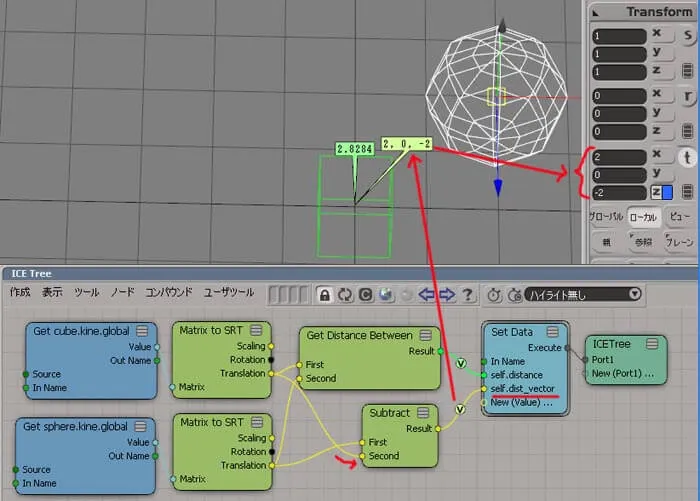This screenshot has width=700, height=501.
Task: Toggle the rotation 'r' transform button
Action: (688, 96)
